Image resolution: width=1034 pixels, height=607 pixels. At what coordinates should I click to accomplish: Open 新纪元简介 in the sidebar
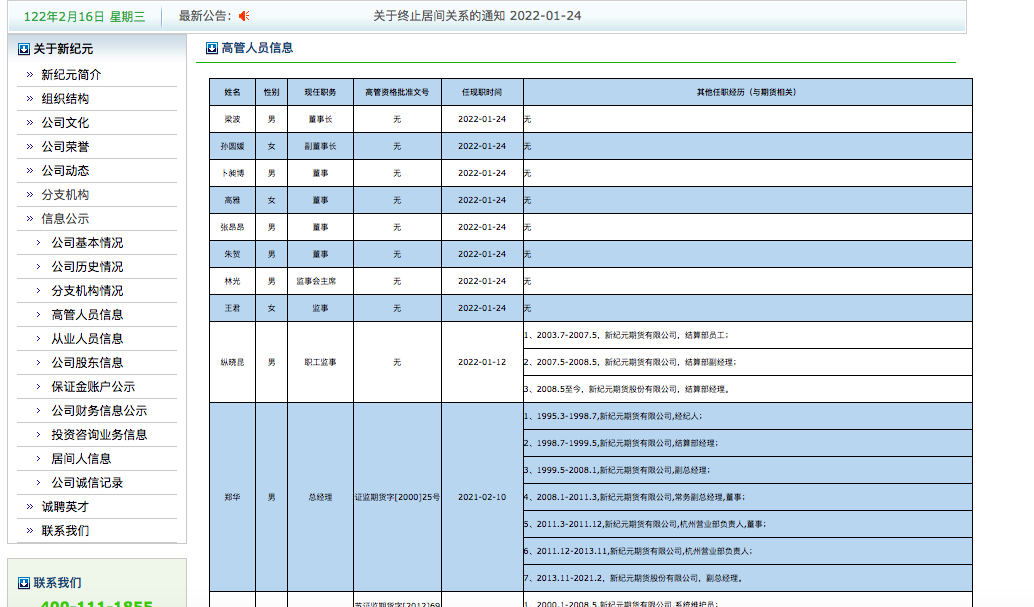point(71,75)
